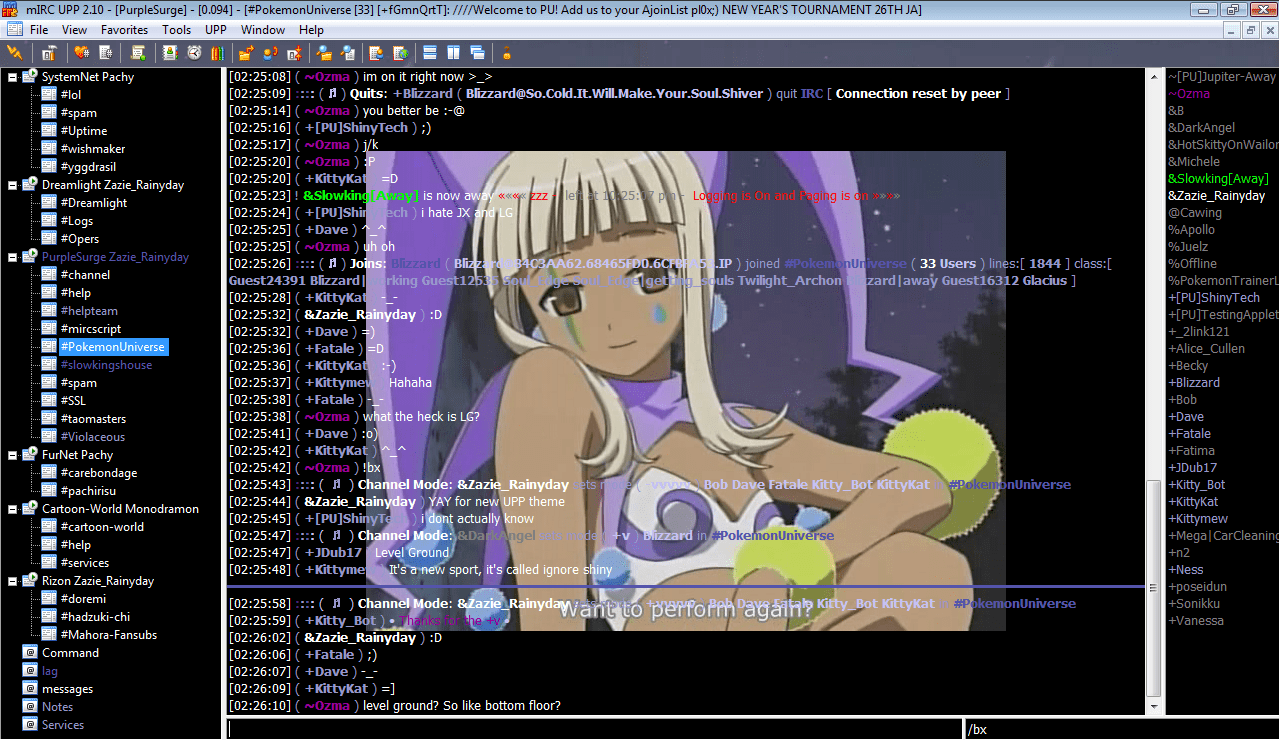This screenshot has height=740, width=1279.
Task: Open the #Violaceous channel
Action: click(92, 437)
